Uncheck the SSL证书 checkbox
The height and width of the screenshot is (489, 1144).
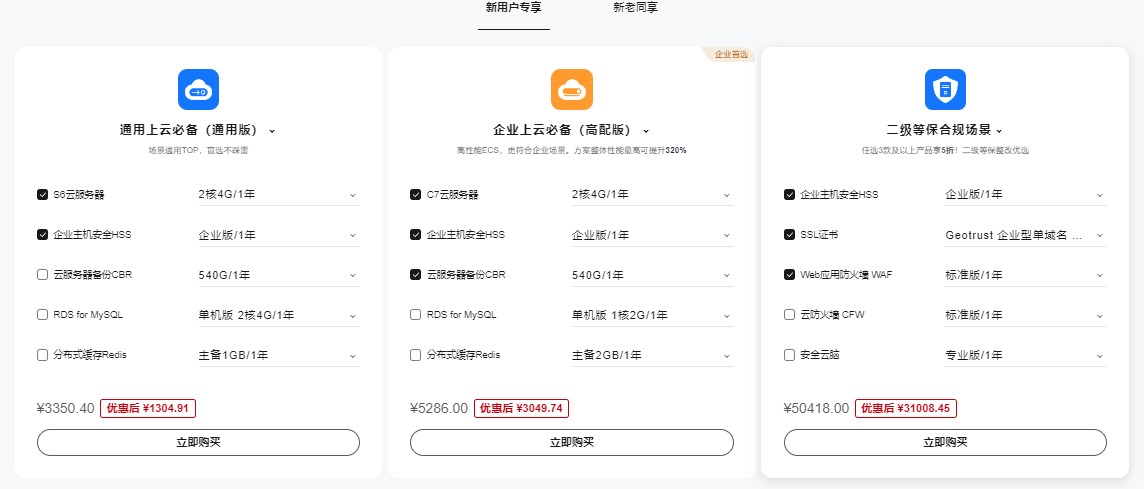coord(789,235)
